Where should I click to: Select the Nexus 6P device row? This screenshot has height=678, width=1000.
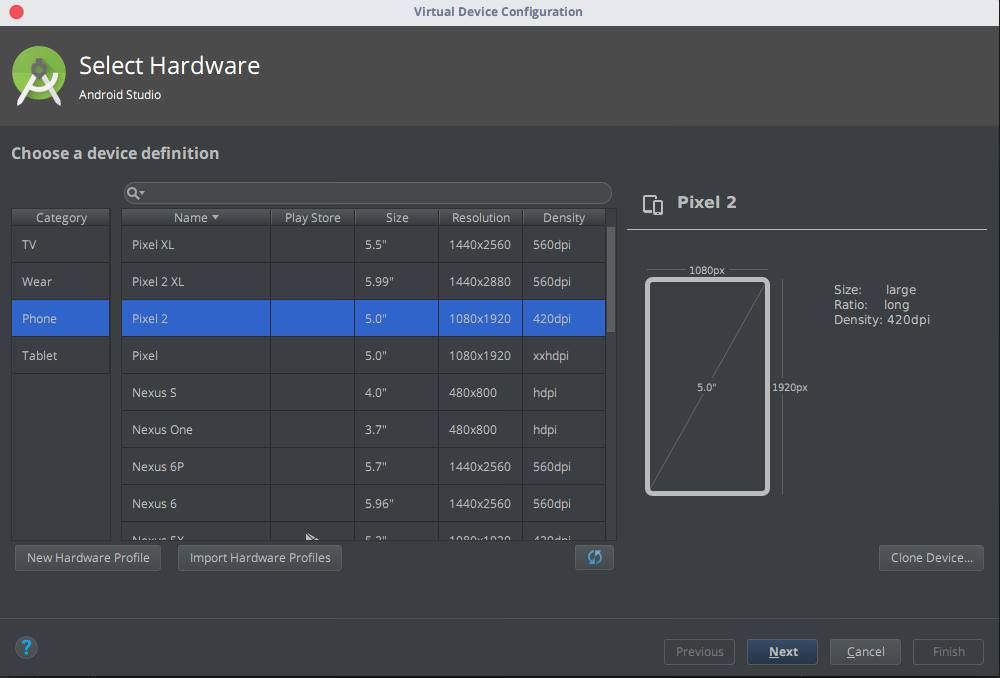[364, 466]
